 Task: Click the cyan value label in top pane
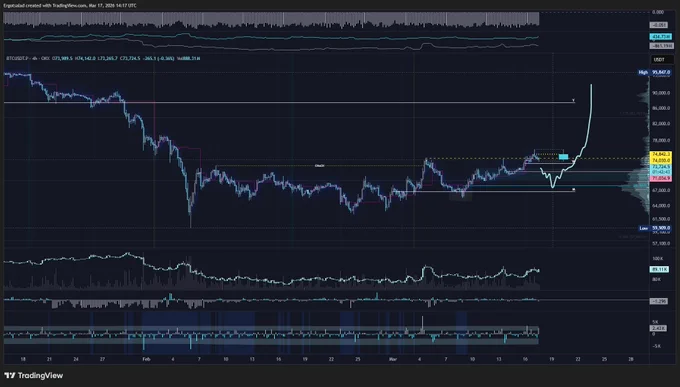tap(661, 37)
